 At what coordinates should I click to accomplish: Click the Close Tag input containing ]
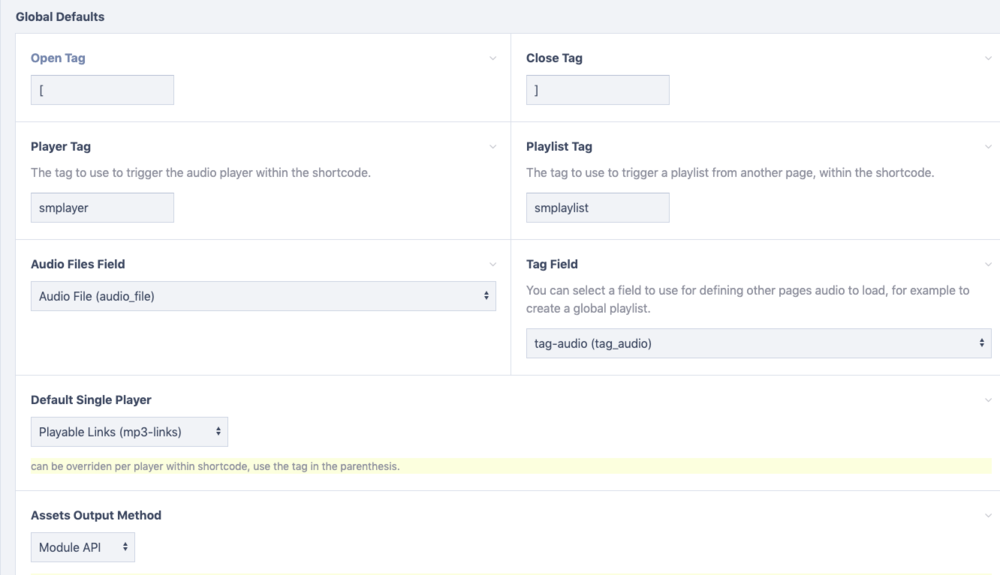597,90
